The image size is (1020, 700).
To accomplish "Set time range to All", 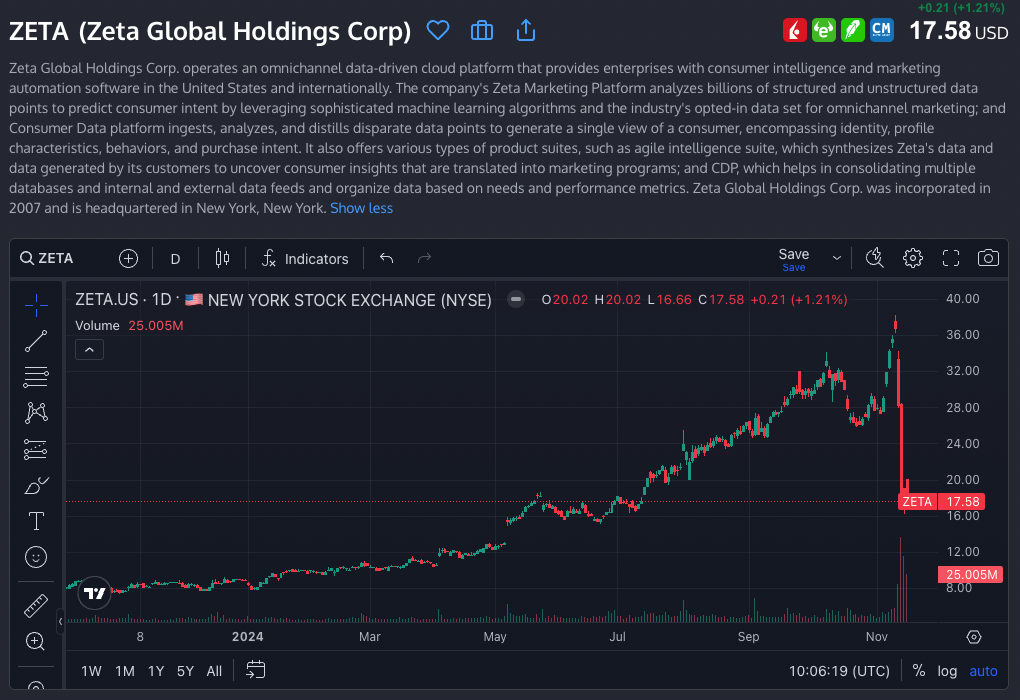I will [214, 671].
